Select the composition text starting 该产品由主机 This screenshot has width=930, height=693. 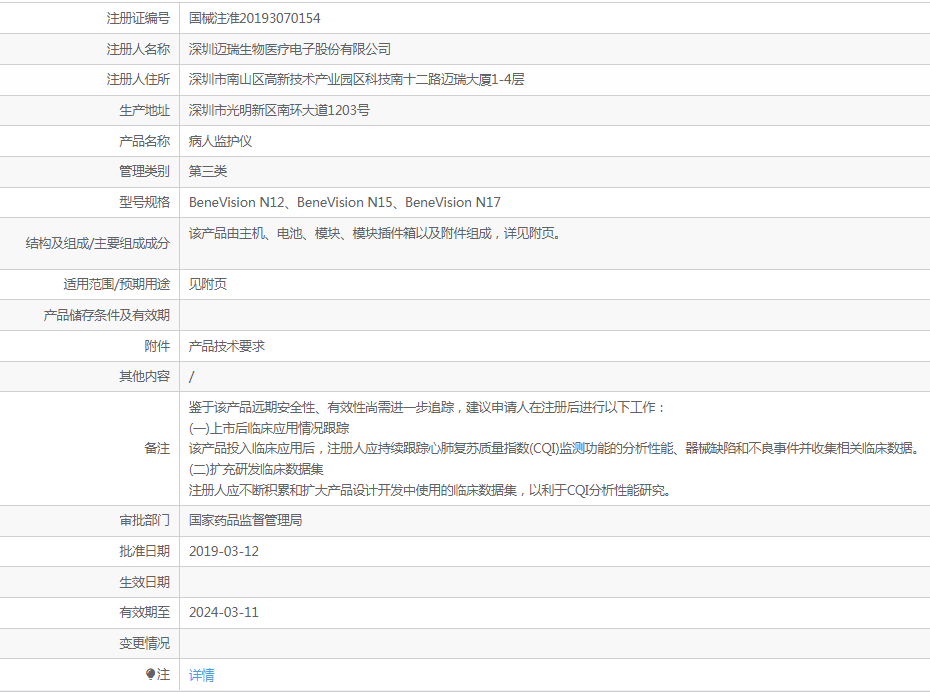[375, 233]
